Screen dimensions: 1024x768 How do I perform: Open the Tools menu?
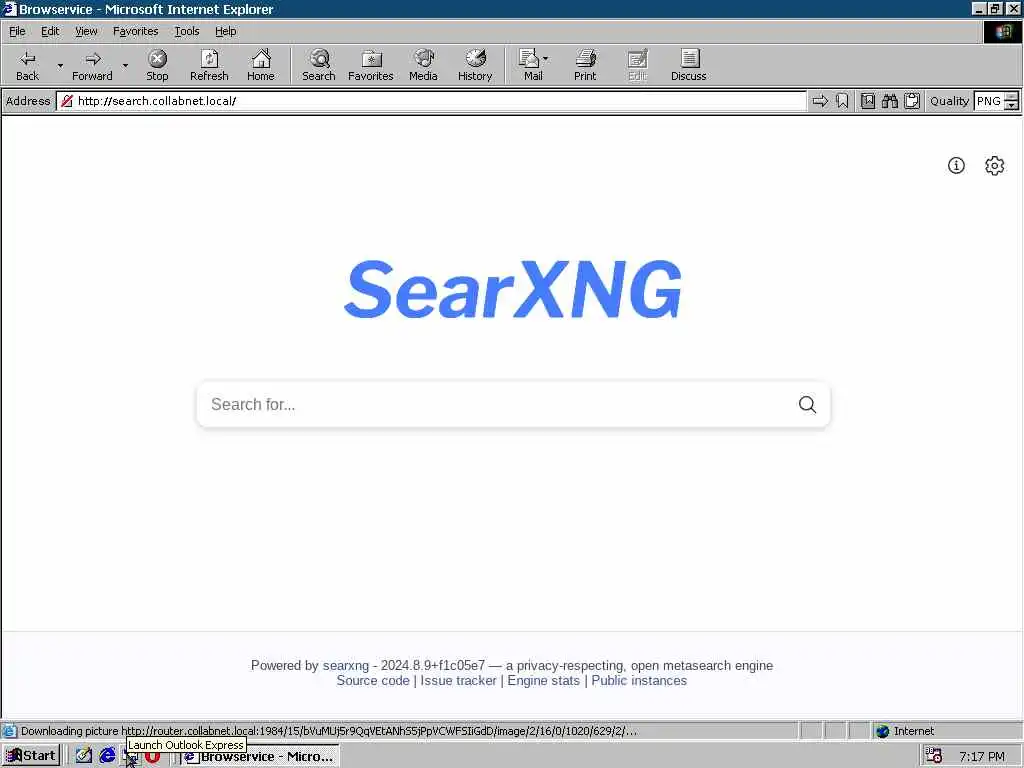coord(186,31)
